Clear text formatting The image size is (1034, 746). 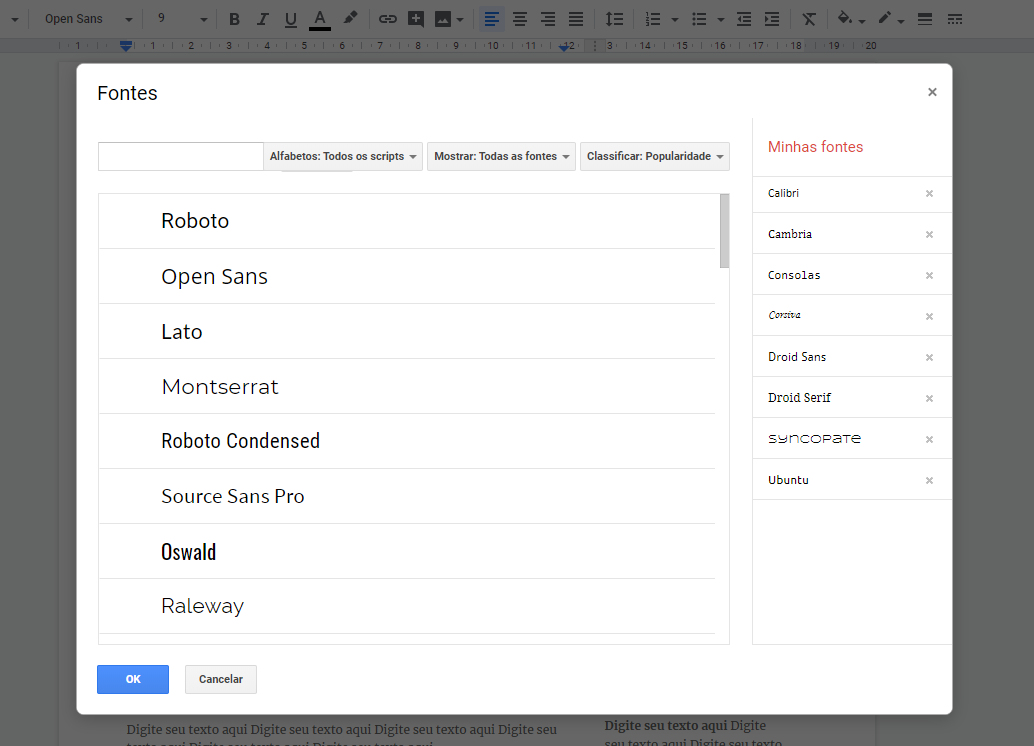pos(808,18)
